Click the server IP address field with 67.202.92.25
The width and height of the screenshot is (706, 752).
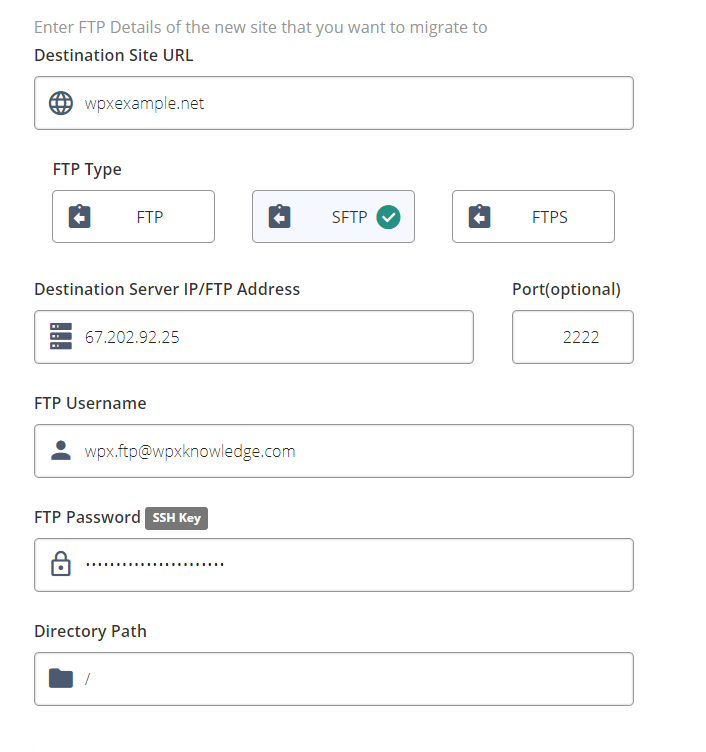pos(254,337)
